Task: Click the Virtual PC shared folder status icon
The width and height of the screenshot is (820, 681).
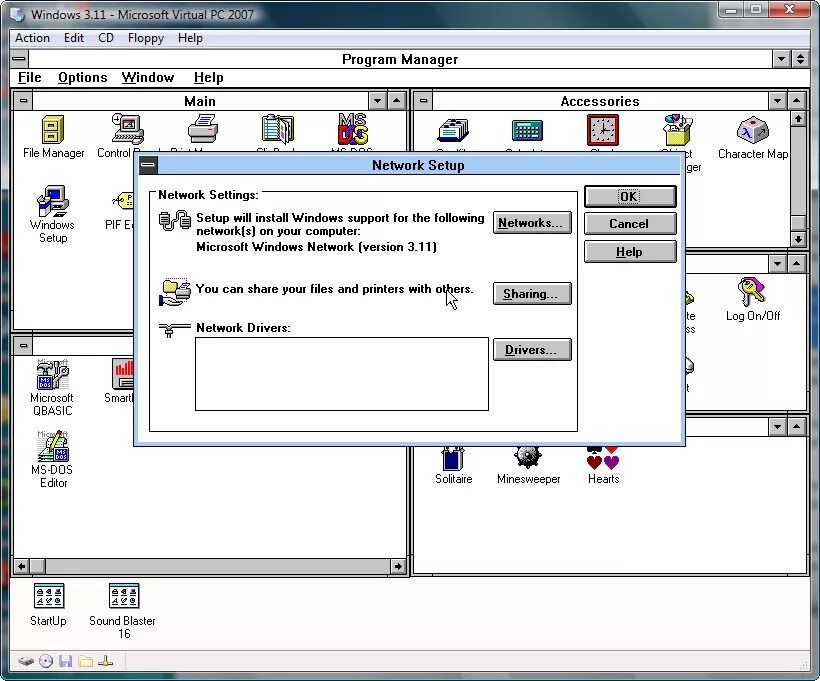Action: [85, 661]
